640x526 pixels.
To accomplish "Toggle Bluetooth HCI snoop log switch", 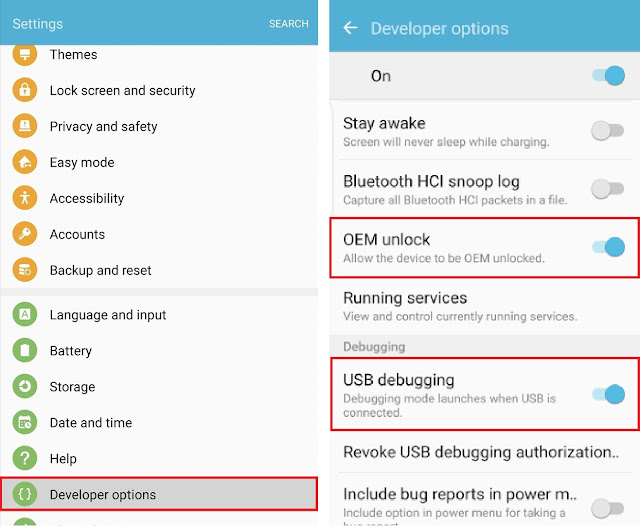I will [x=608, y=189].
